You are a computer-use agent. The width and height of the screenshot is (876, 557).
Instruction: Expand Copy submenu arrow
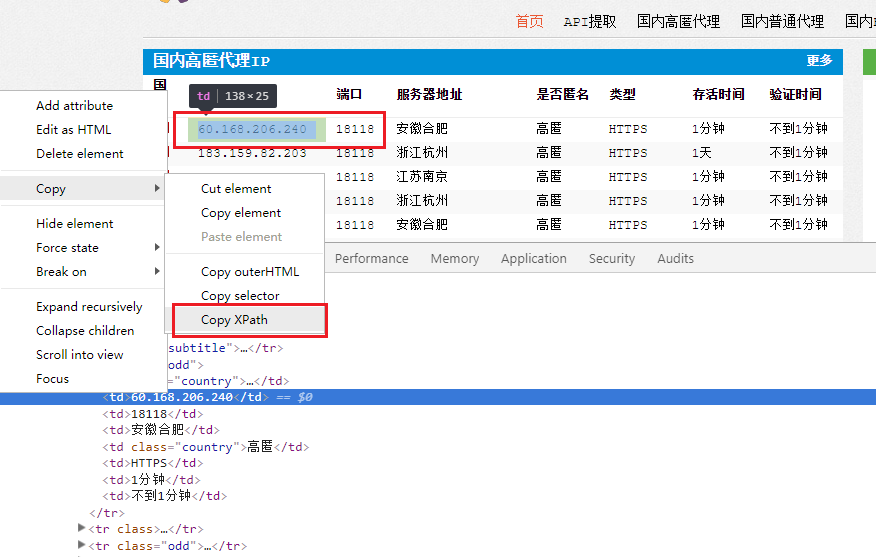[x=157, y=188]
